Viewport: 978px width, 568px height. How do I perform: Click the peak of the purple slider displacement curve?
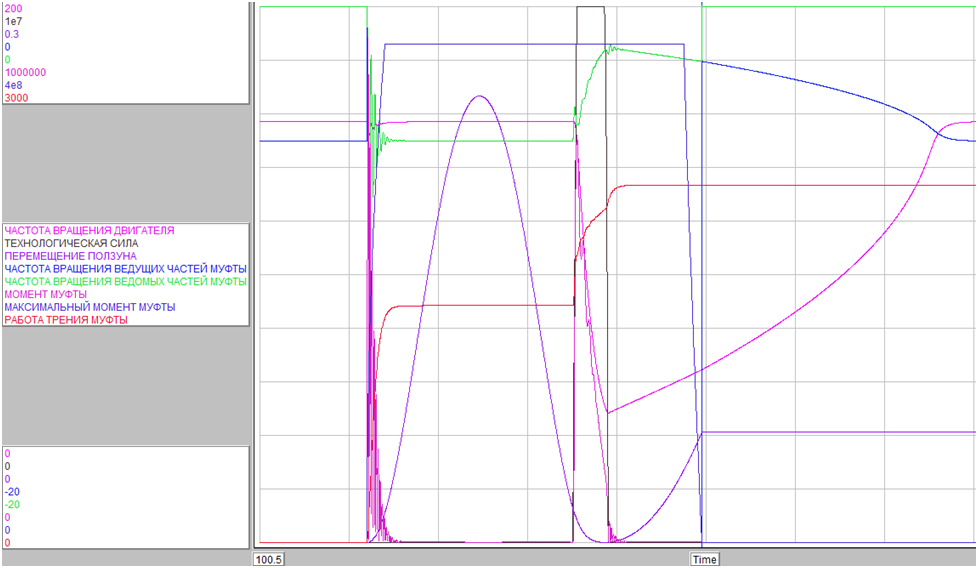click(478, 96)
